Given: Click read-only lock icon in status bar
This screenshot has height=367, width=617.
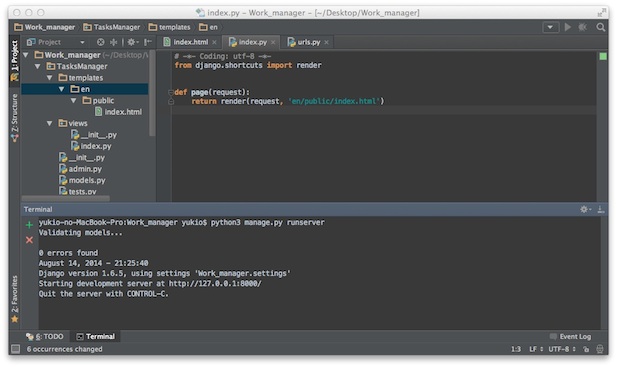Looking at the screenshot, I should (586, 349).
